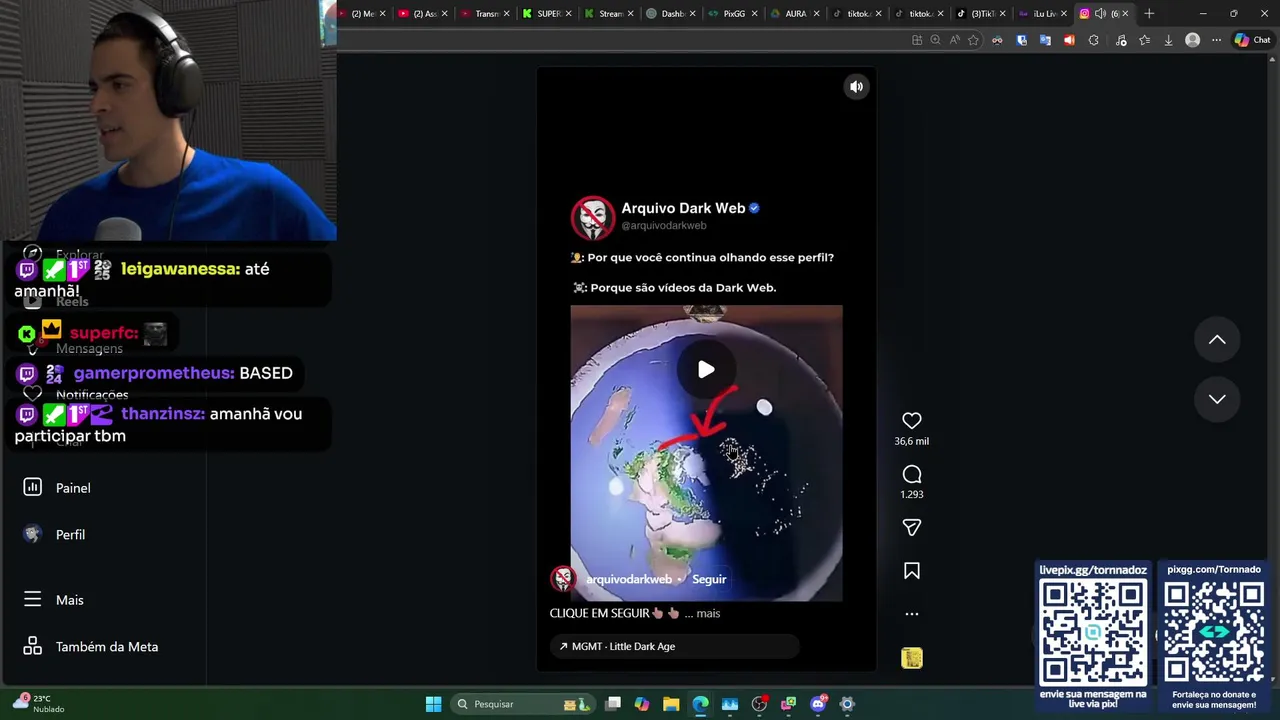Open Perfil in the Instagram sidebar
The image size is (1280, 720).
[70, 535]
